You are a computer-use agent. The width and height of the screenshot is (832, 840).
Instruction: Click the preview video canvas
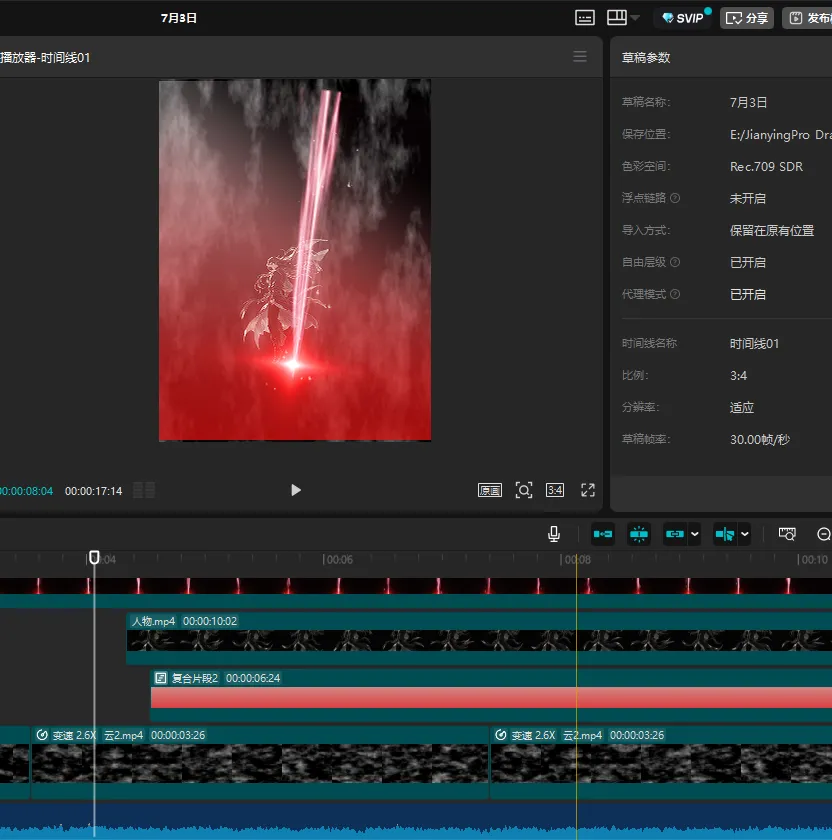[295, 260]
